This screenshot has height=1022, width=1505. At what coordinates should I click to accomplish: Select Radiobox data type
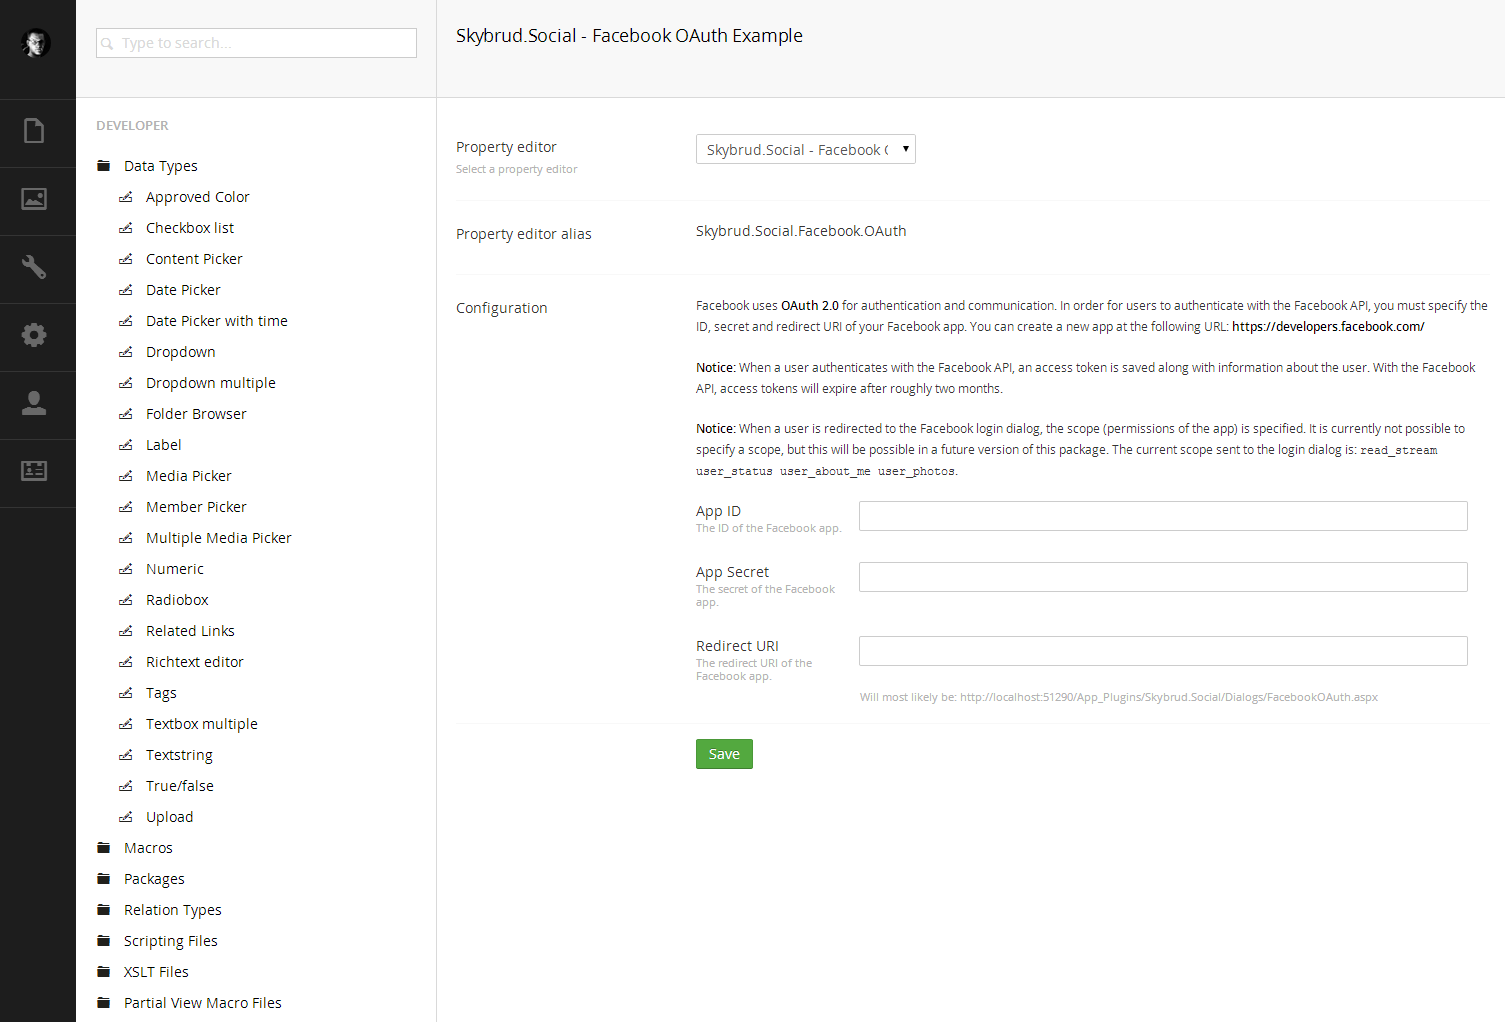(x=177, y=600)
